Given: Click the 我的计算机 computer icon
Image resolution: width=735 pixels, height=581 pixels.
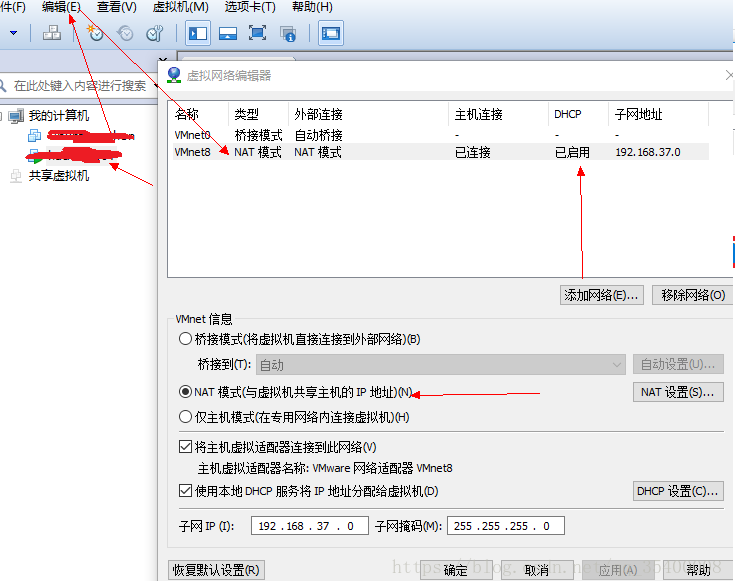Looking at the screenshot, I should click(16, 116).
